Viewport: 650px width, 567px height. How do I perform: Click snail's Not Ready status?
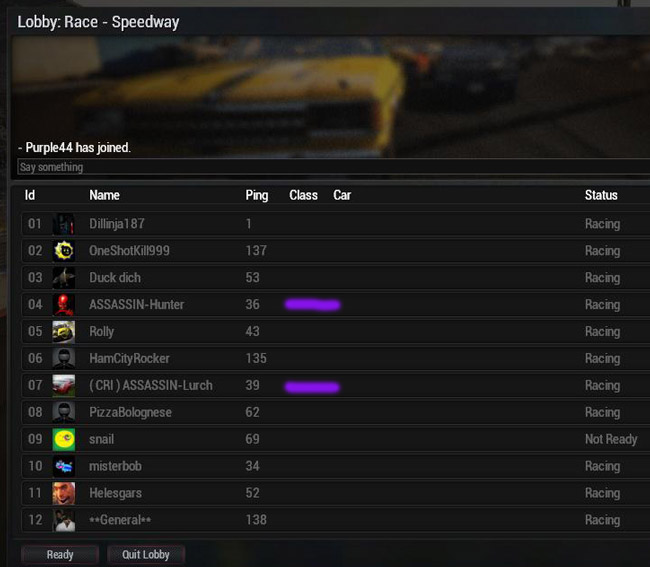(x=611, y=439)
